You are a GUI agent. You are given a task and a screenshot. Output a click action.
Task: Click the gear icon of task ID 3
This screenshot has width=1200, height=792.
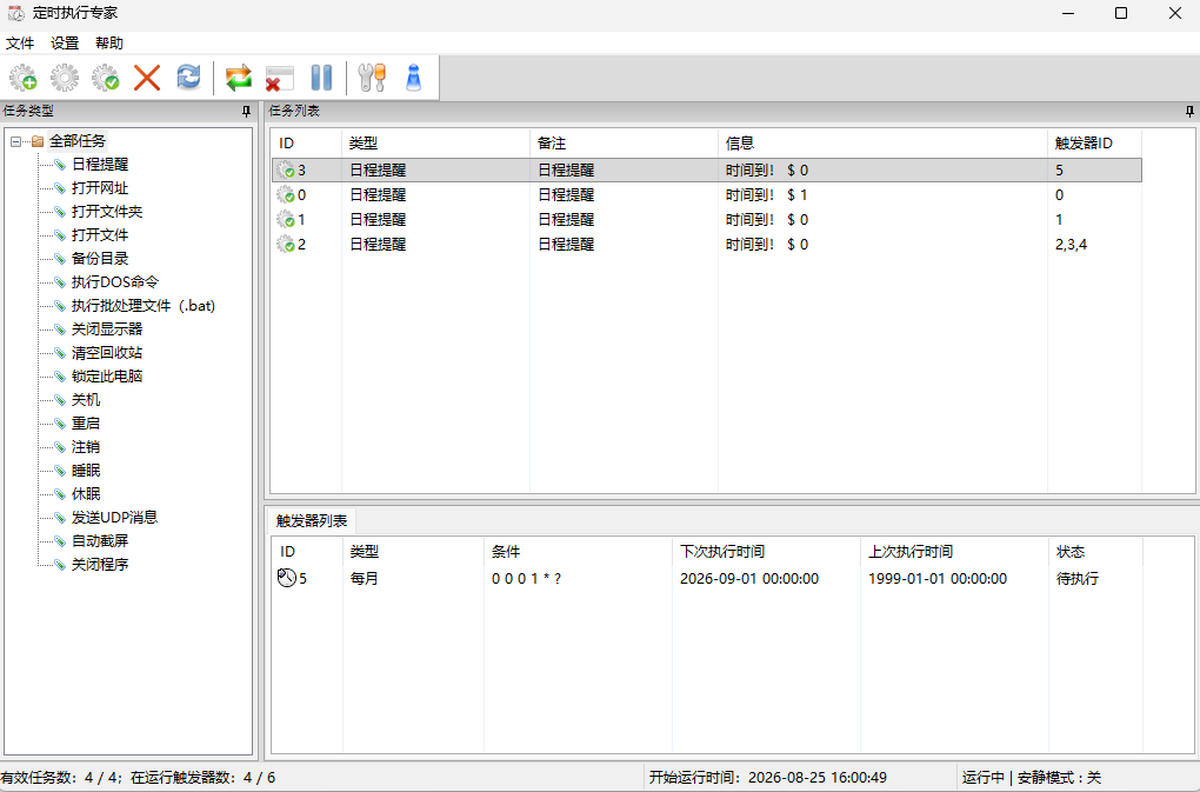[x=285, y=171]
